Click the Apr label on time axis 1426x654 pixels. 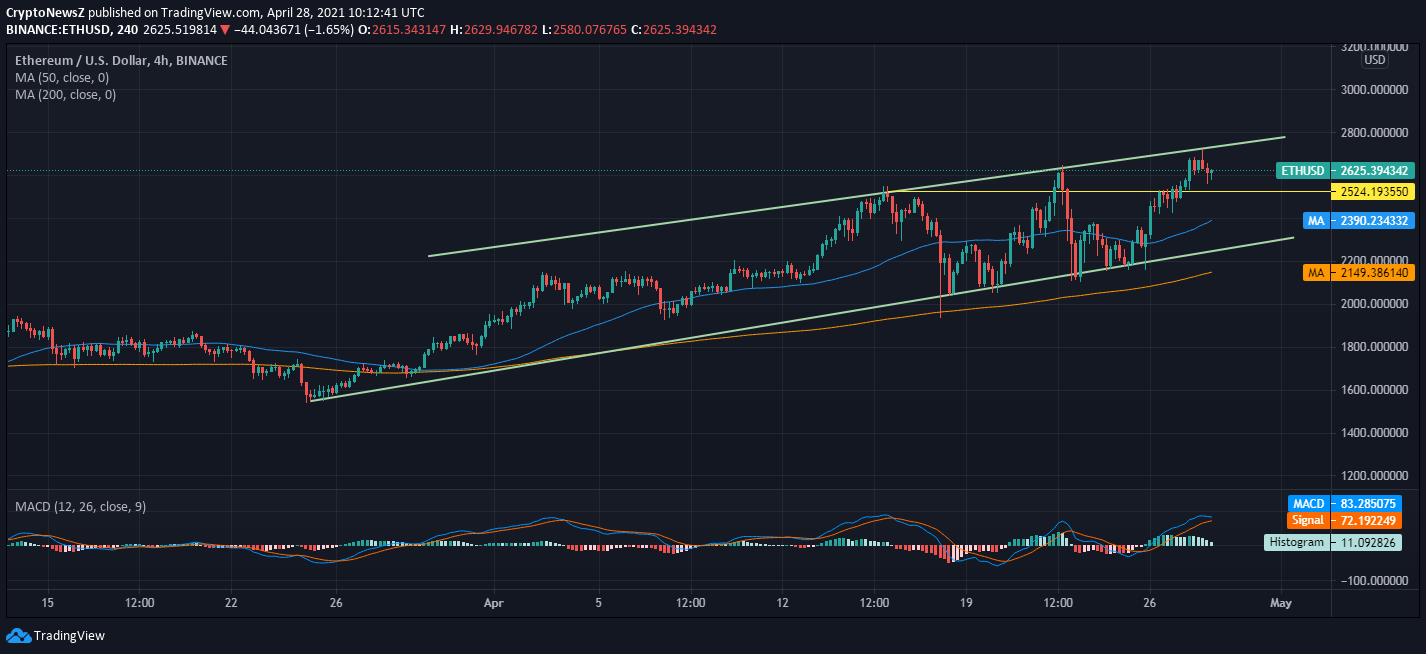point(492,603)
